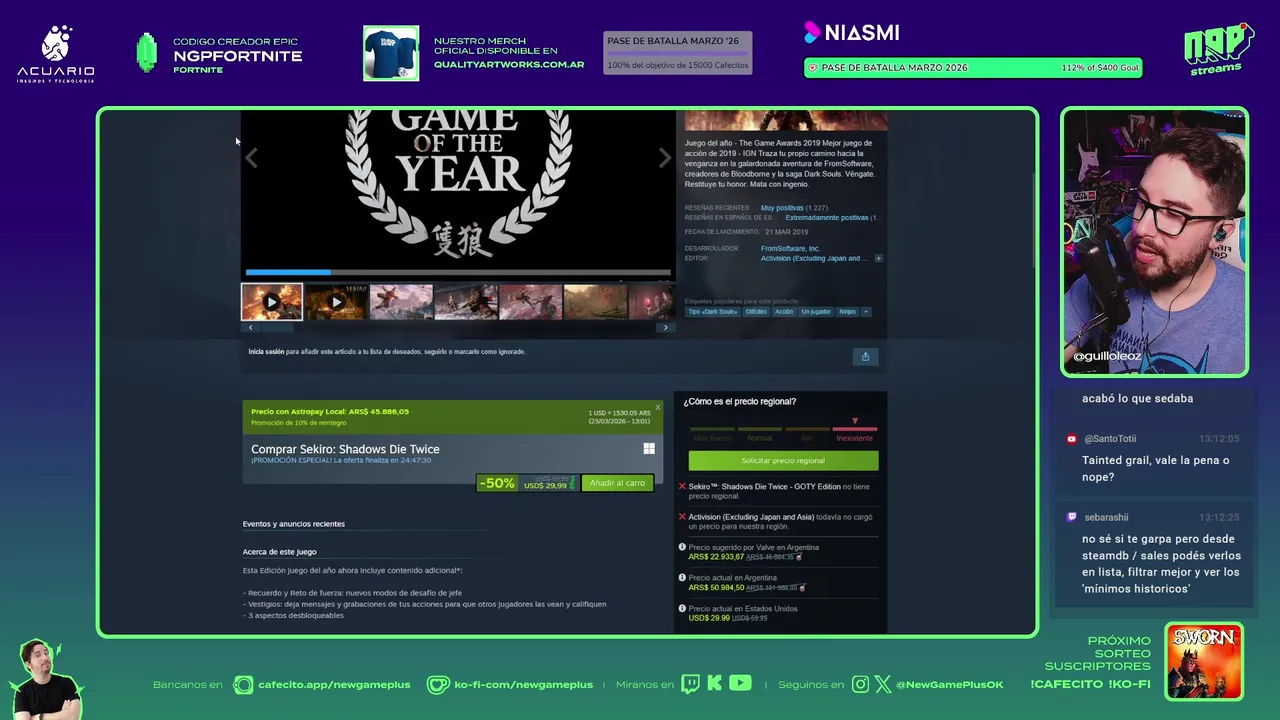Open the fourth screenshot thumbnail in the media strip
The image size is (1280, 720).
click(466, 302)
